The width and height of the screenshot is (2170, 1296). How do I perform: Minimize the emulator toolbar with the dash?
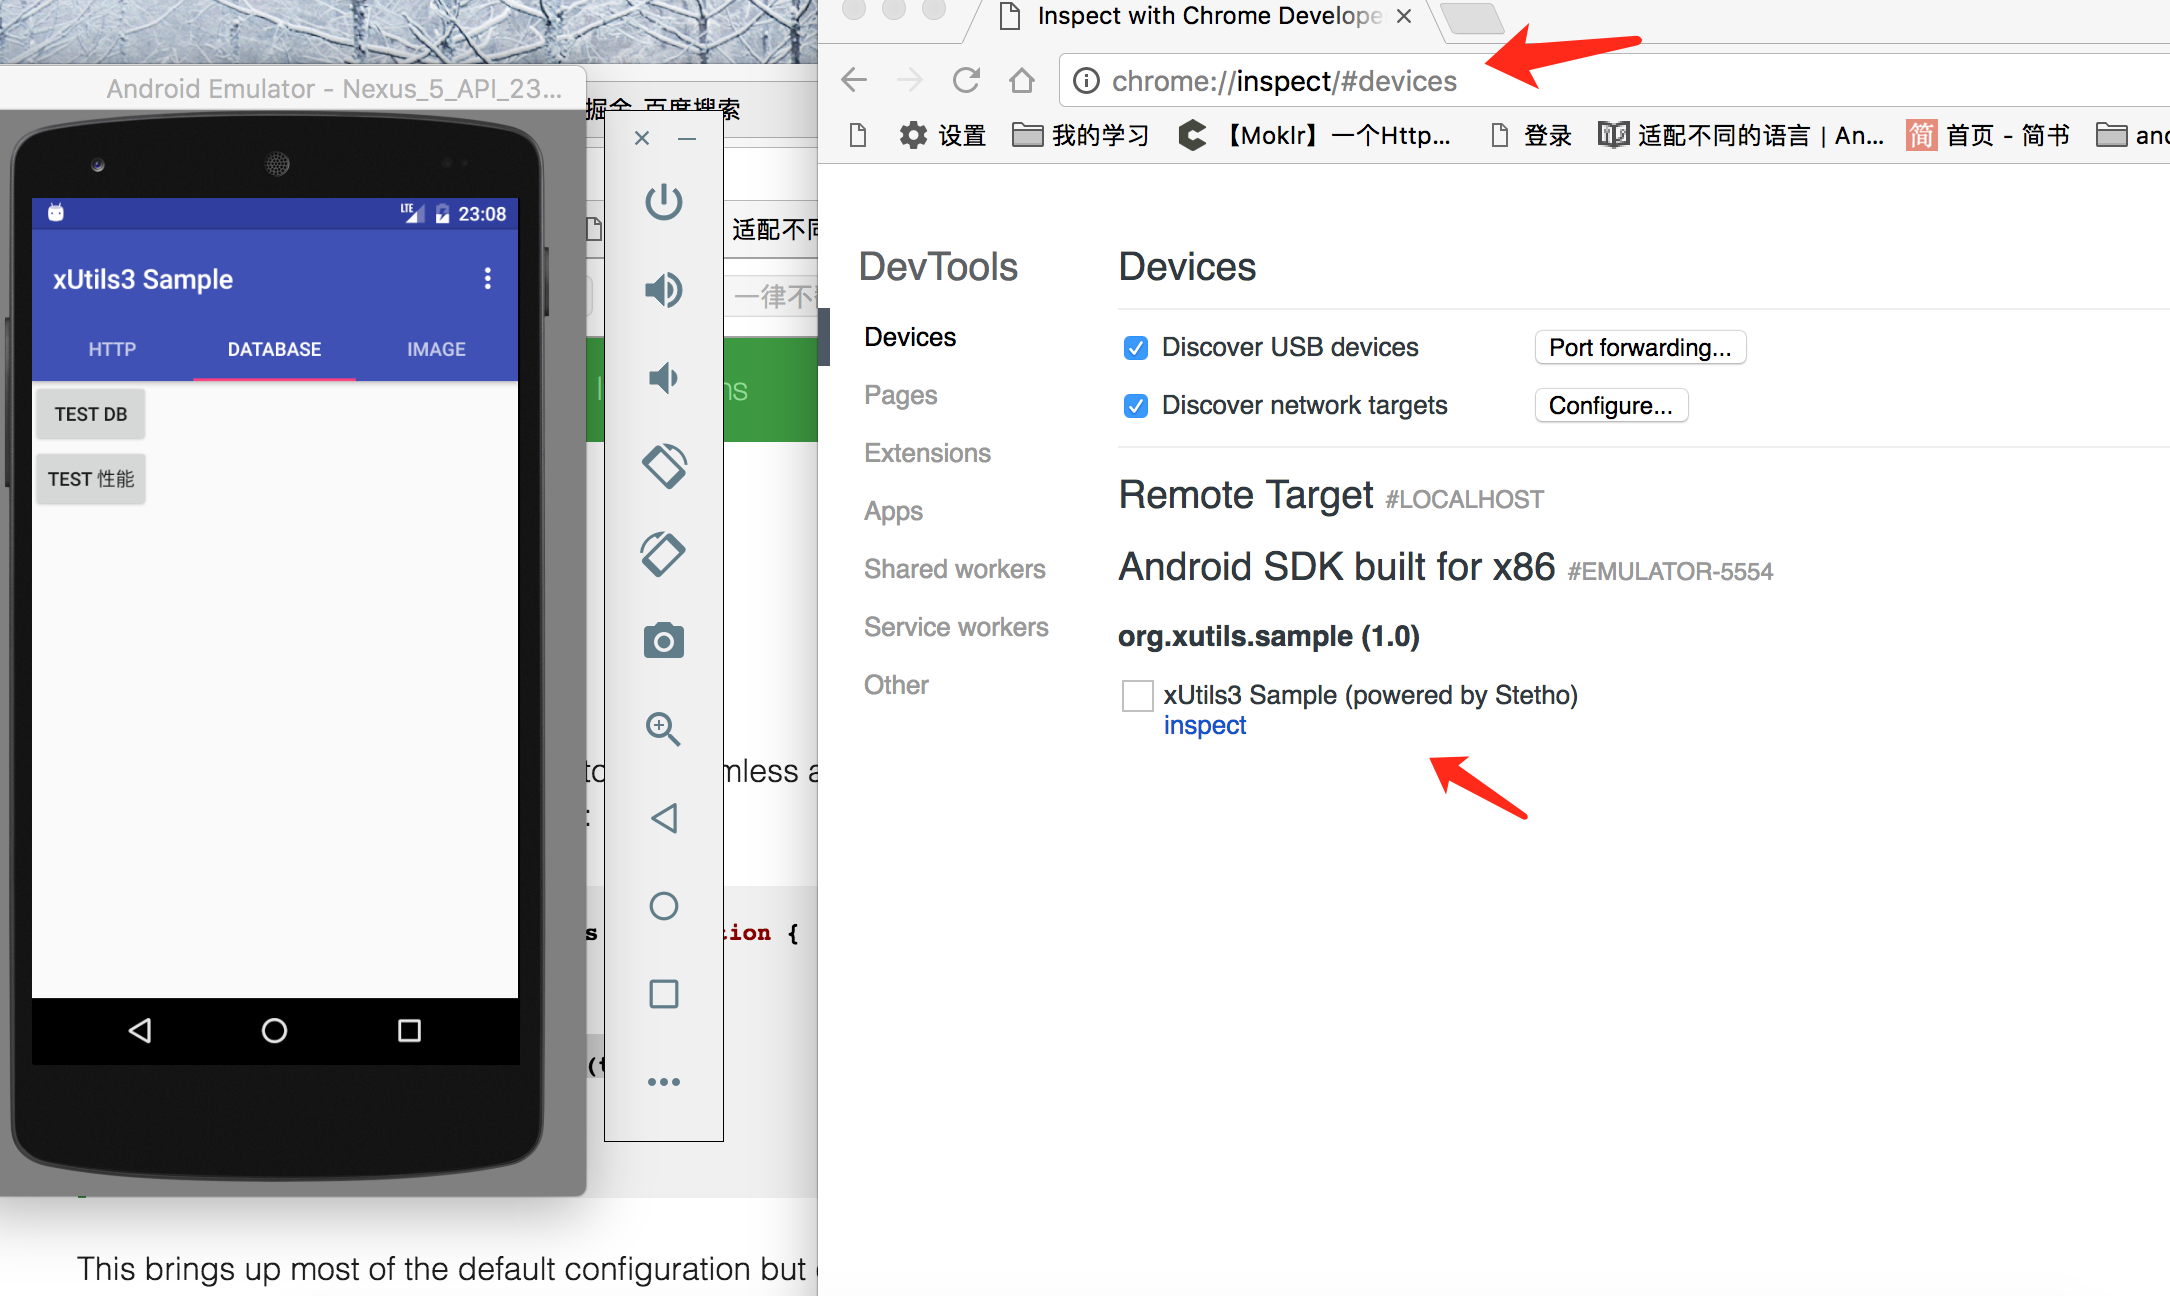point(687,138)
